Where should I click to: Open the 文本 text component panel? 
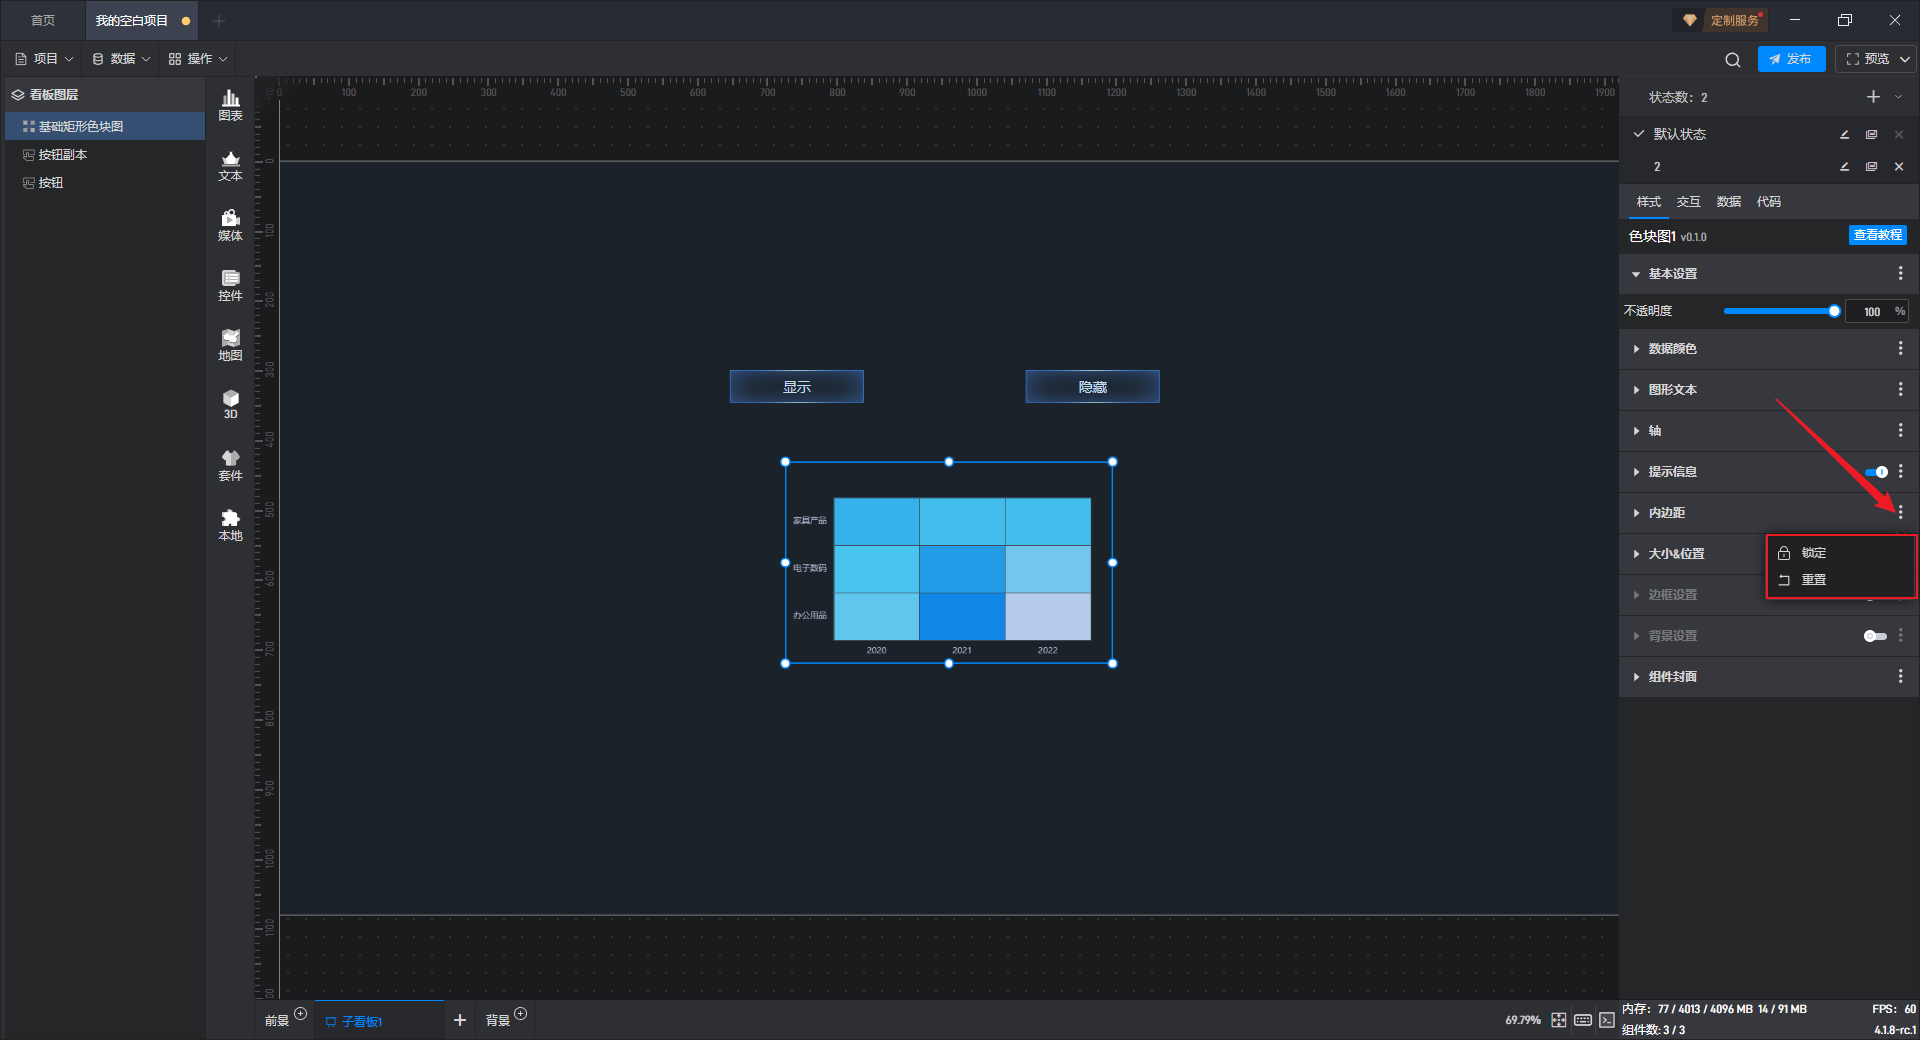[230, 165]
